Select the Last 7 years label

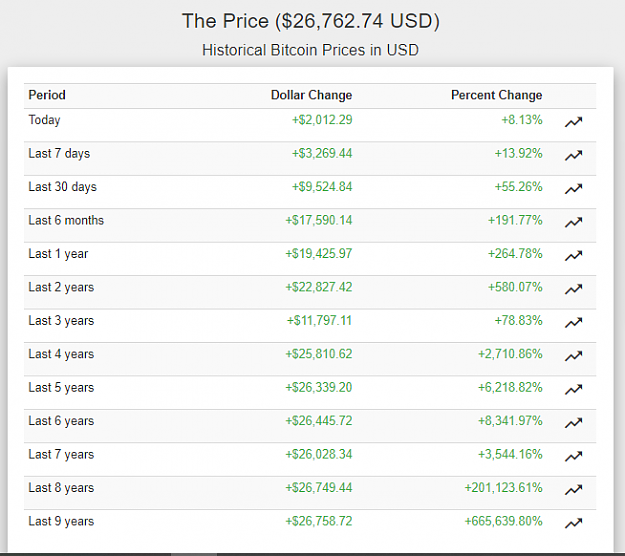[x=61, y=455]
